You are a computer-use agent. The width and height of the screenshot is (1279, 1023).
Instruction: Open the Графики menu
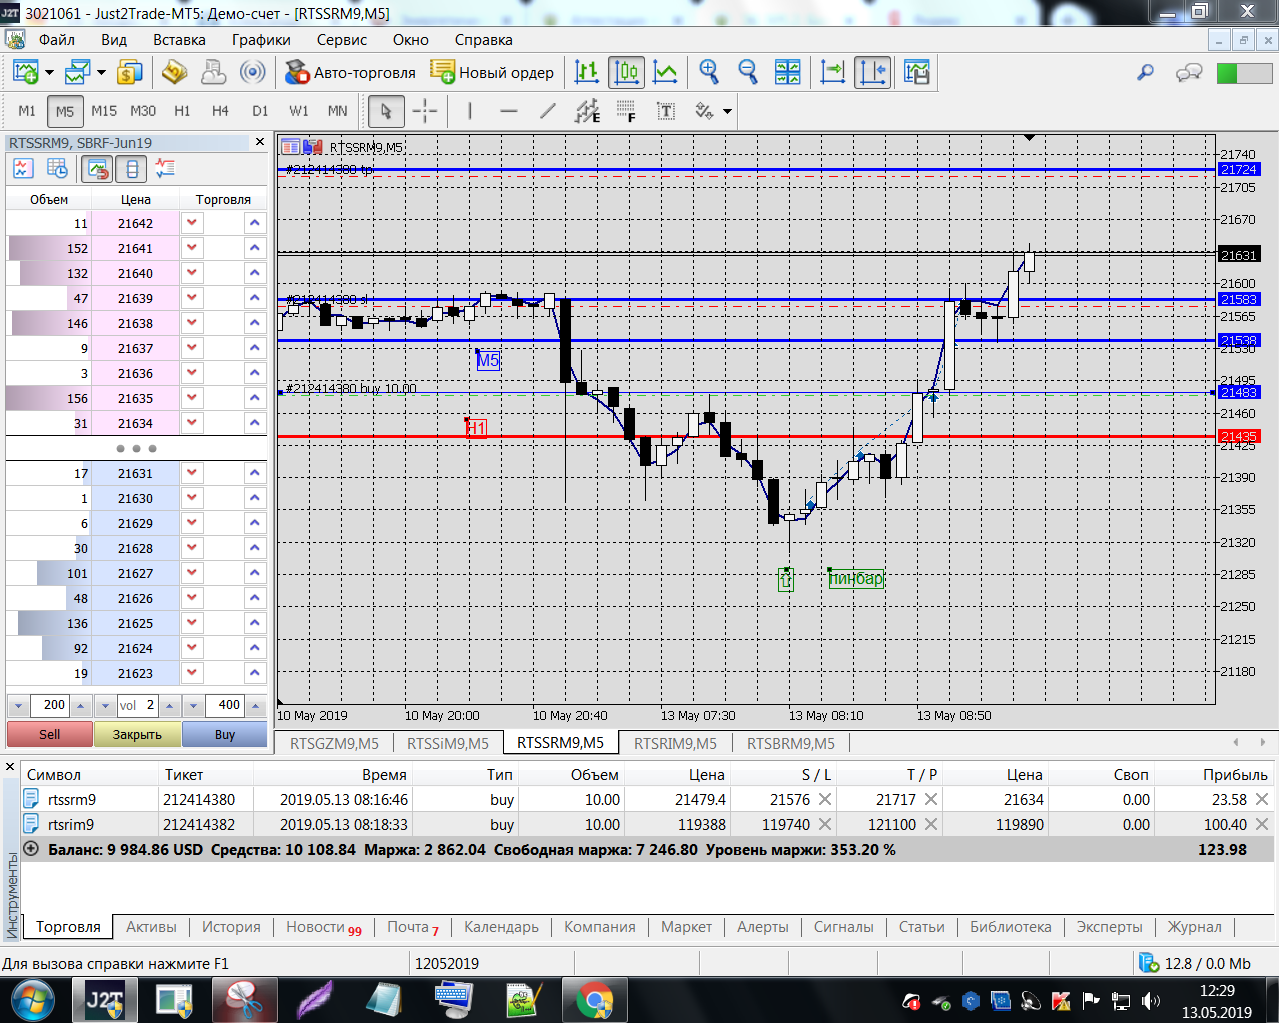click(x=261, y=40)
